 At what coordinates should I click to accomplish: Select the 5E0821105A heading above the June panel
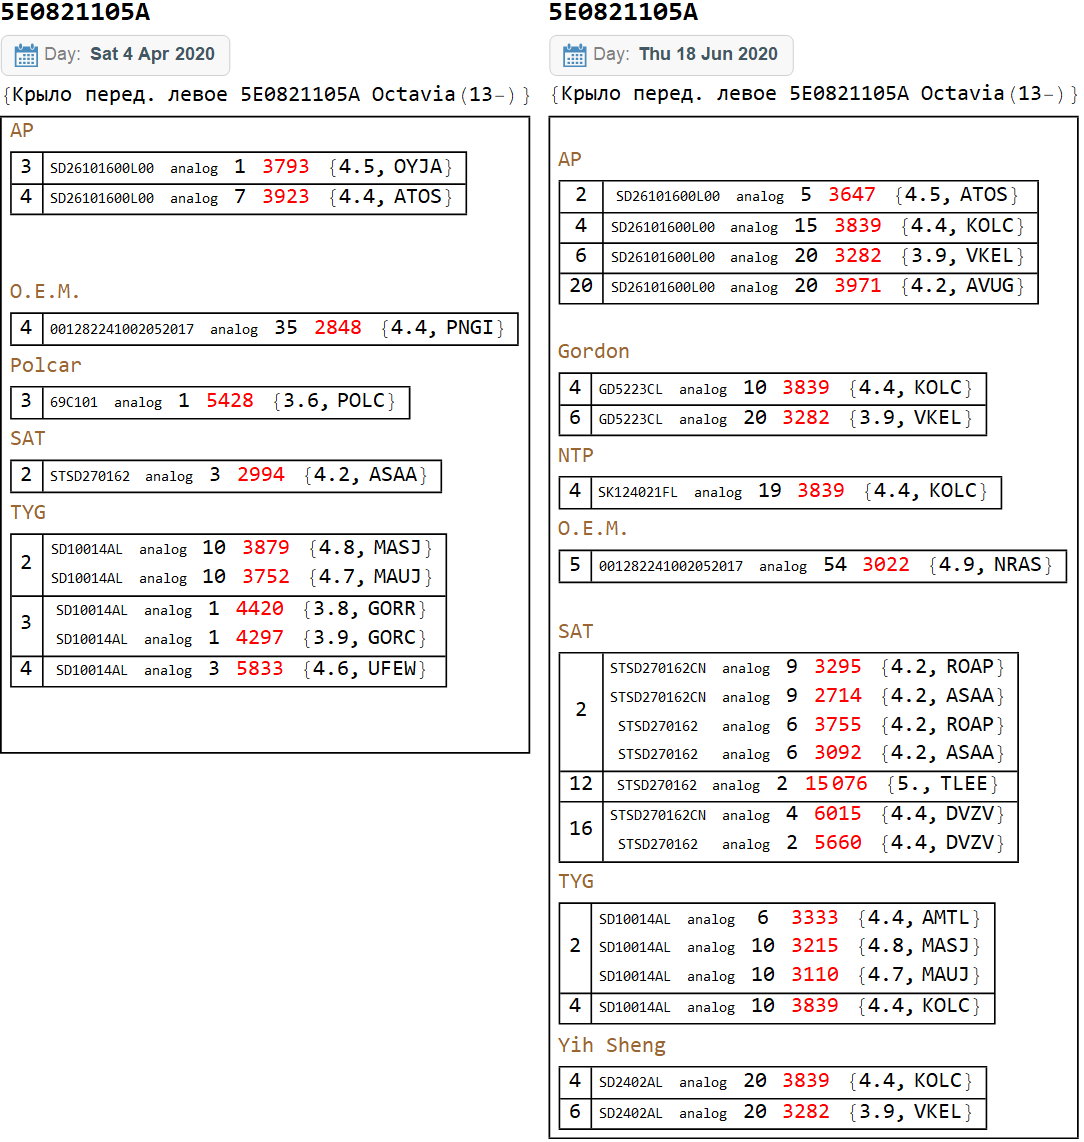point(624,12)
